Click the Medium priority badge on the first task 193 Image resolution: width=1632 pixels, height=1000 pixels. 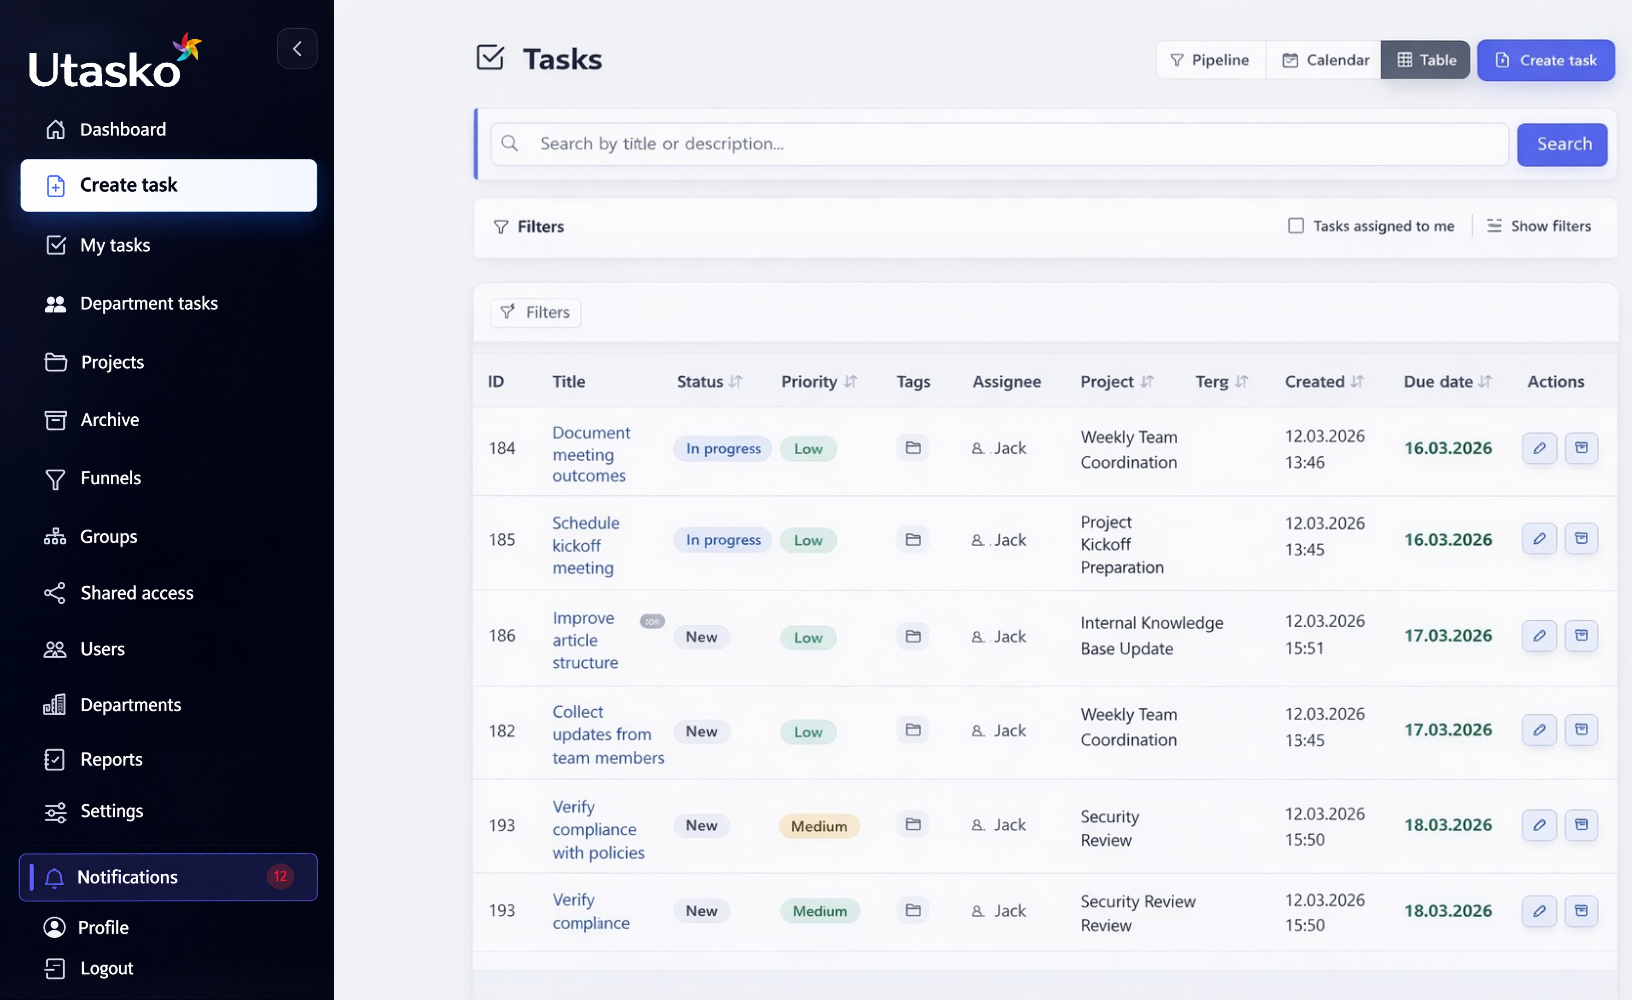(818, 826)
